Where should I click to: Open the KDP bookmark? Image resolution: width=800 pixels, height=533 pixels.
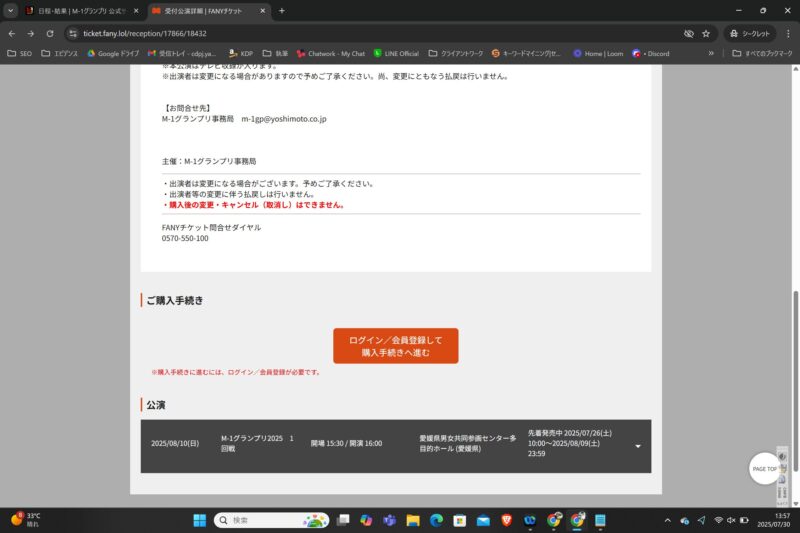[x=241, y=54]
